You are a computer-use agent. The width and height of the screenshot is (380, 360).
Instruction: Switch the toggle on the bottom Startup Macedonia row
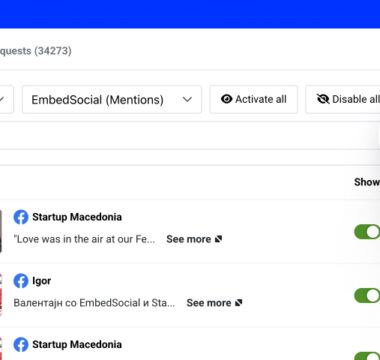coord(367,356)
